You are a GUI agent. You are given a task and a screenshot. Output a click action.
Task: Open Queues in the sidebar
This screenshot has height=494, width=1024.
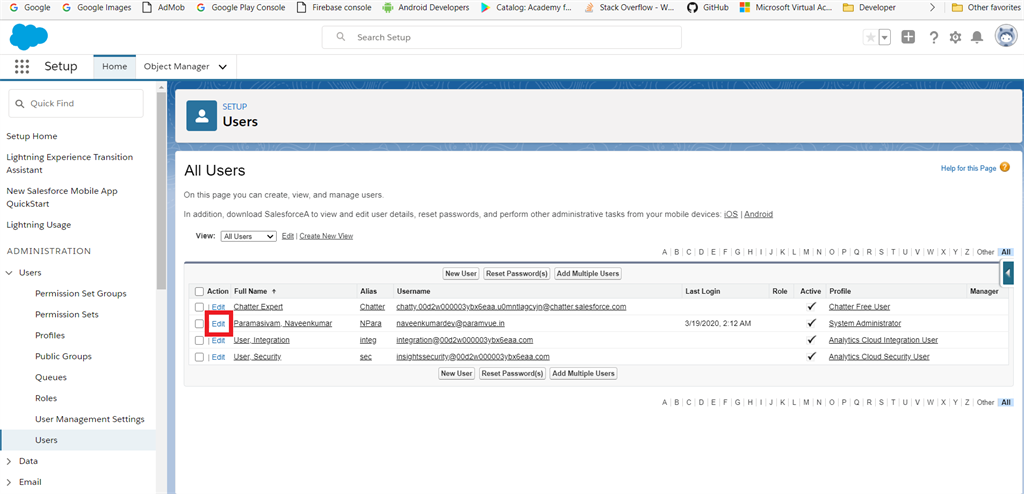point(51,377)
